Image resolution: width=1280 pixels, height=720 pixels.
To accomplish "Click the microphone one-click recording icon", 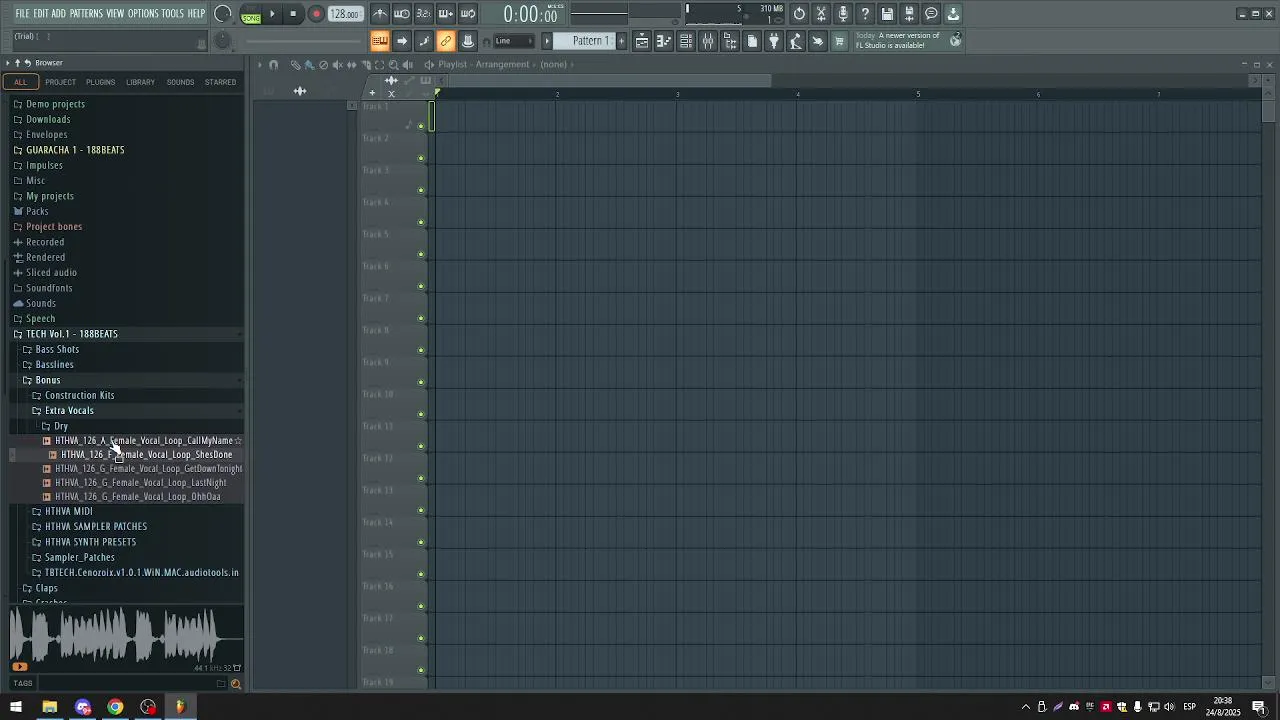I will [x=843, y=14].
